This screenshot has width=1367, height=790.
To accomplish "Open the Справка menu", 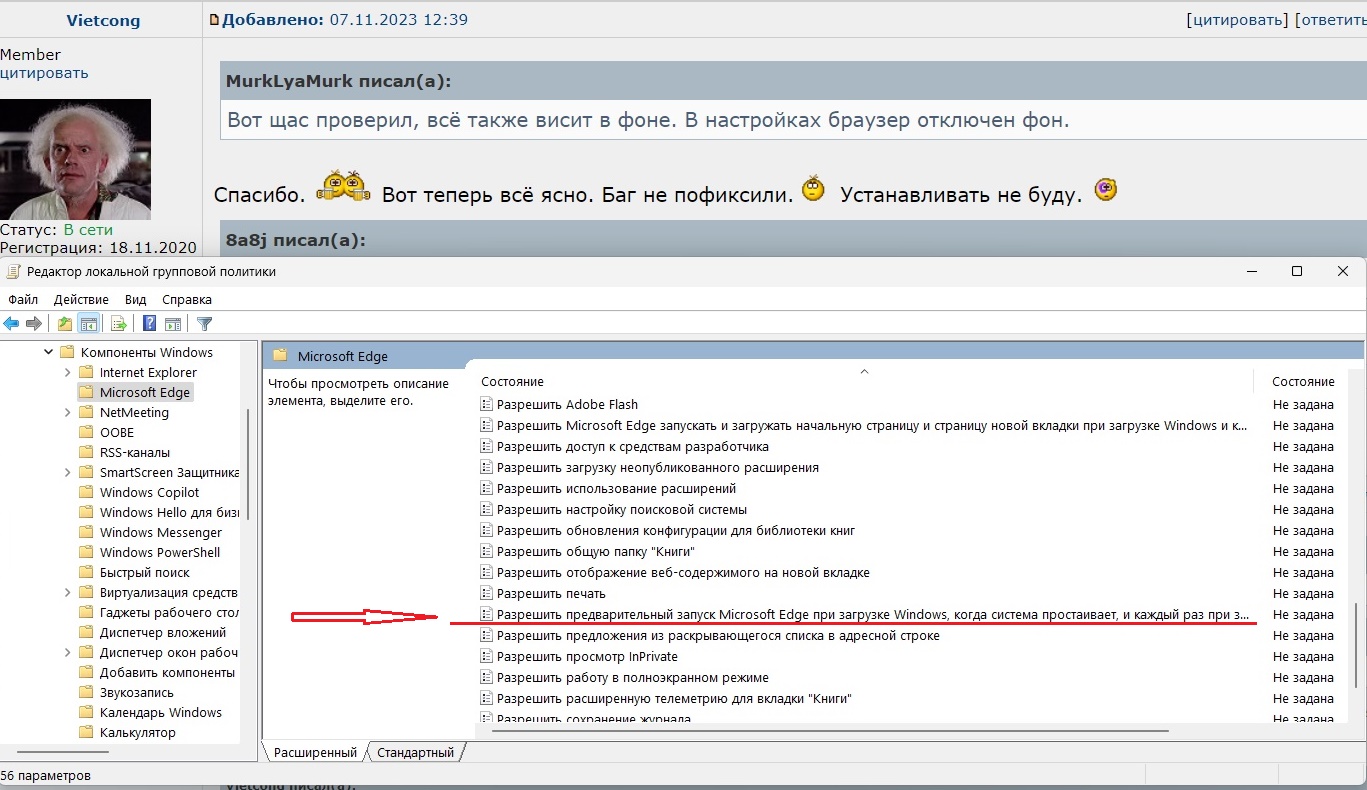I will (187, 299).
